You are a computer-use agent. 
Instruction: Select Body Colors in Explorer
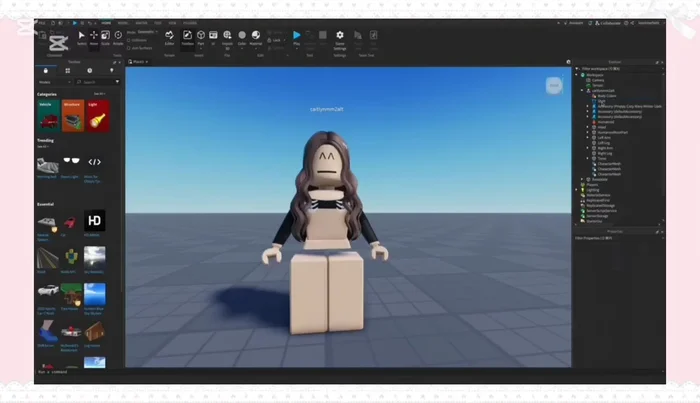tap(607, 96)
